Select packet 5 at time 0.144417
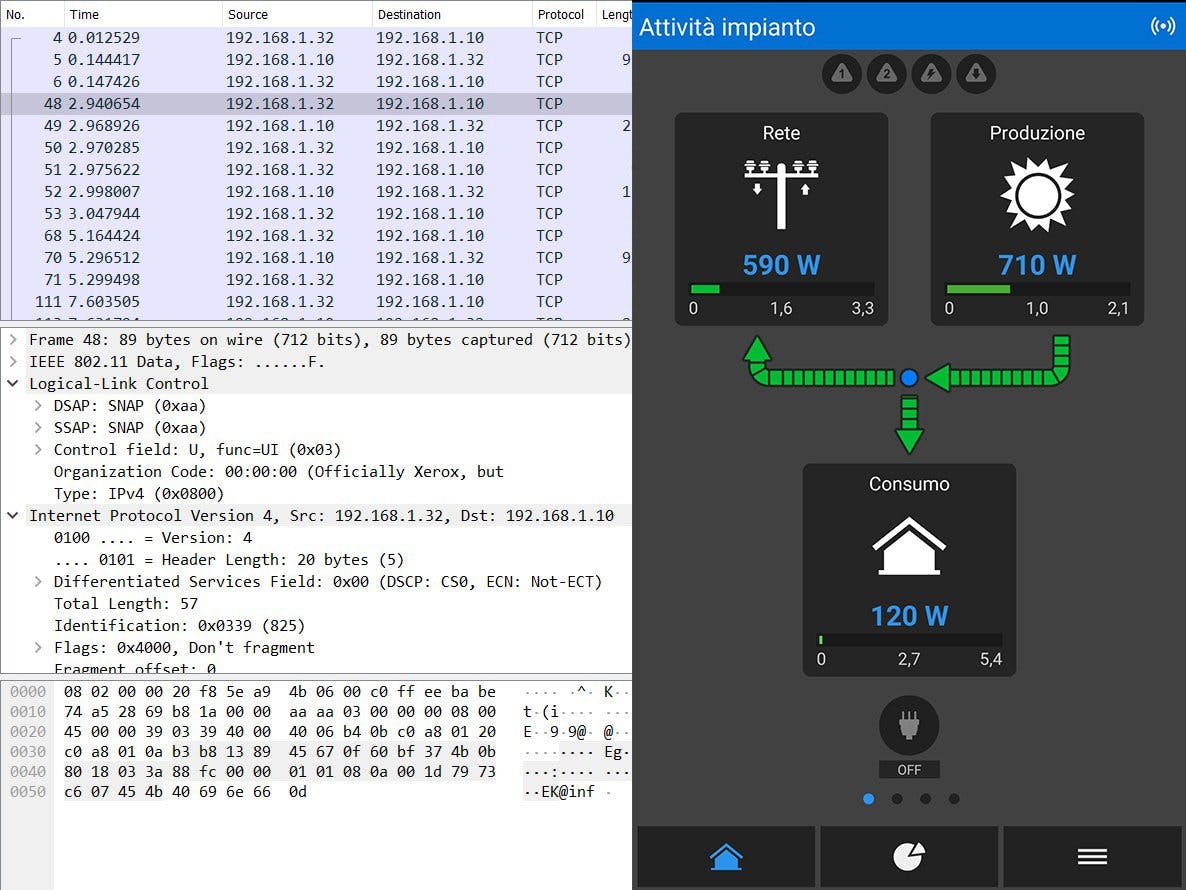The width and height of the screenshot is (1186, 890). (316, 60)
